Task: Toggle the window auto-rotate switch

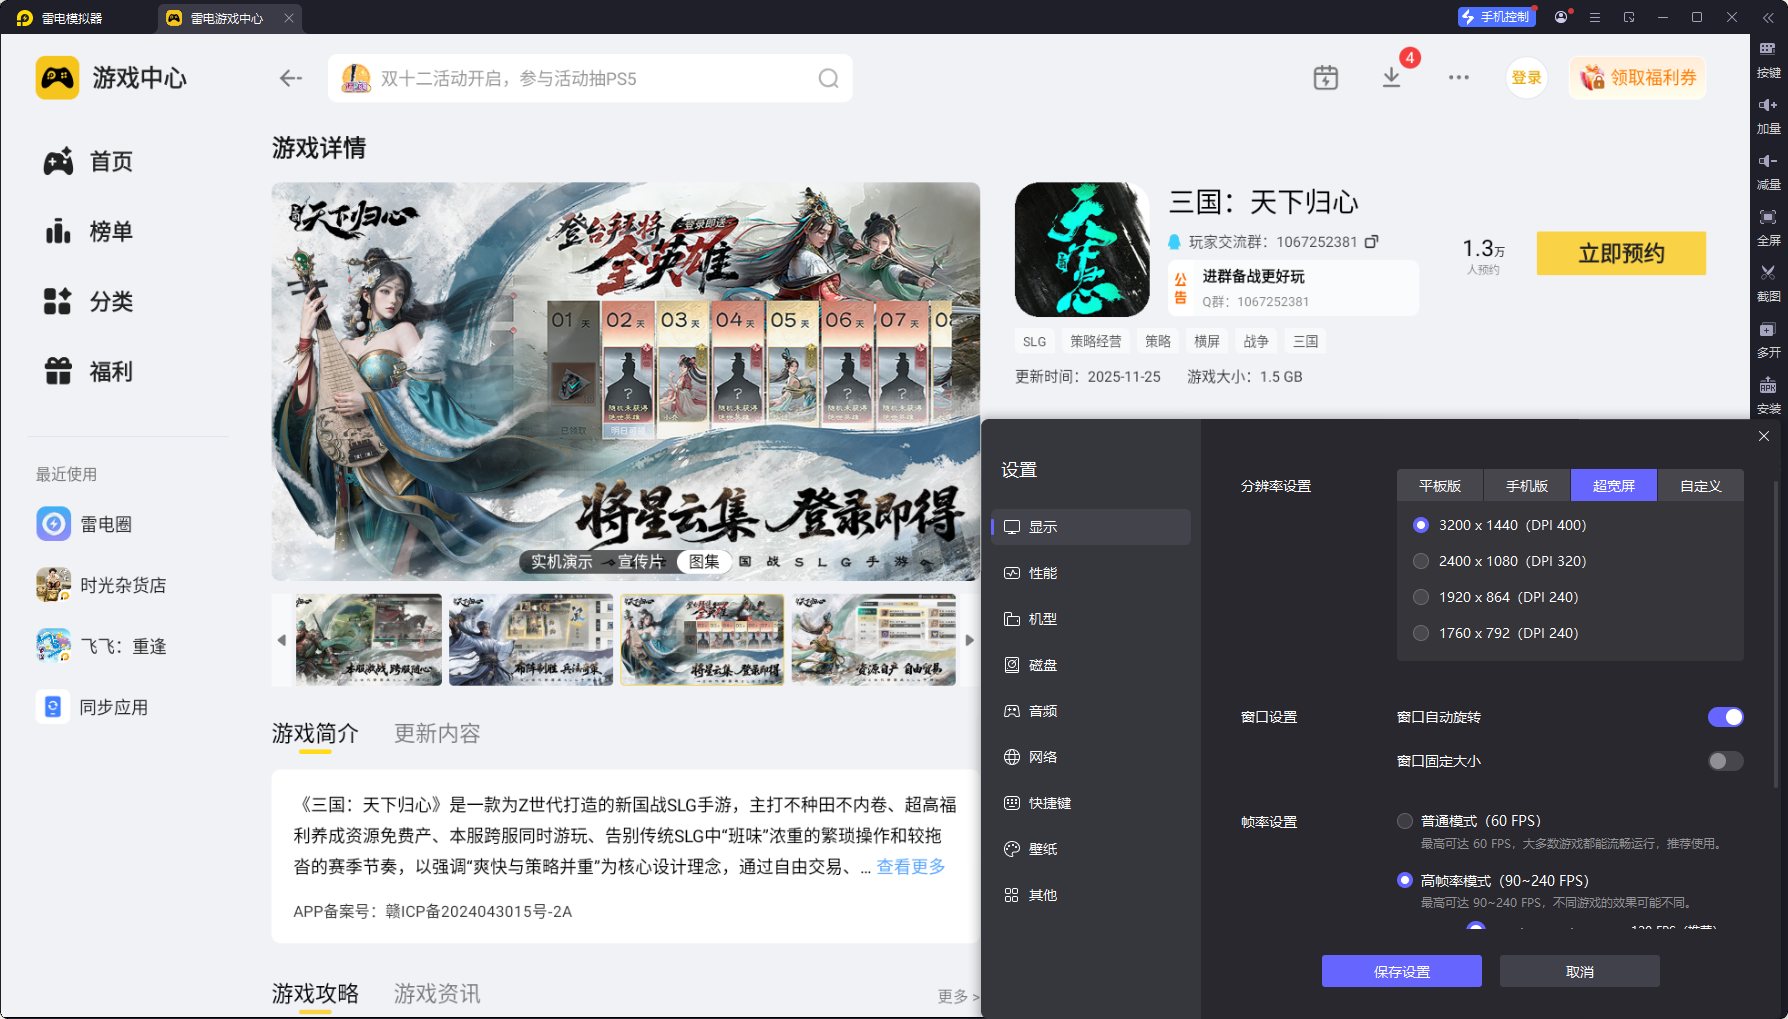Action: [1725, 717]
